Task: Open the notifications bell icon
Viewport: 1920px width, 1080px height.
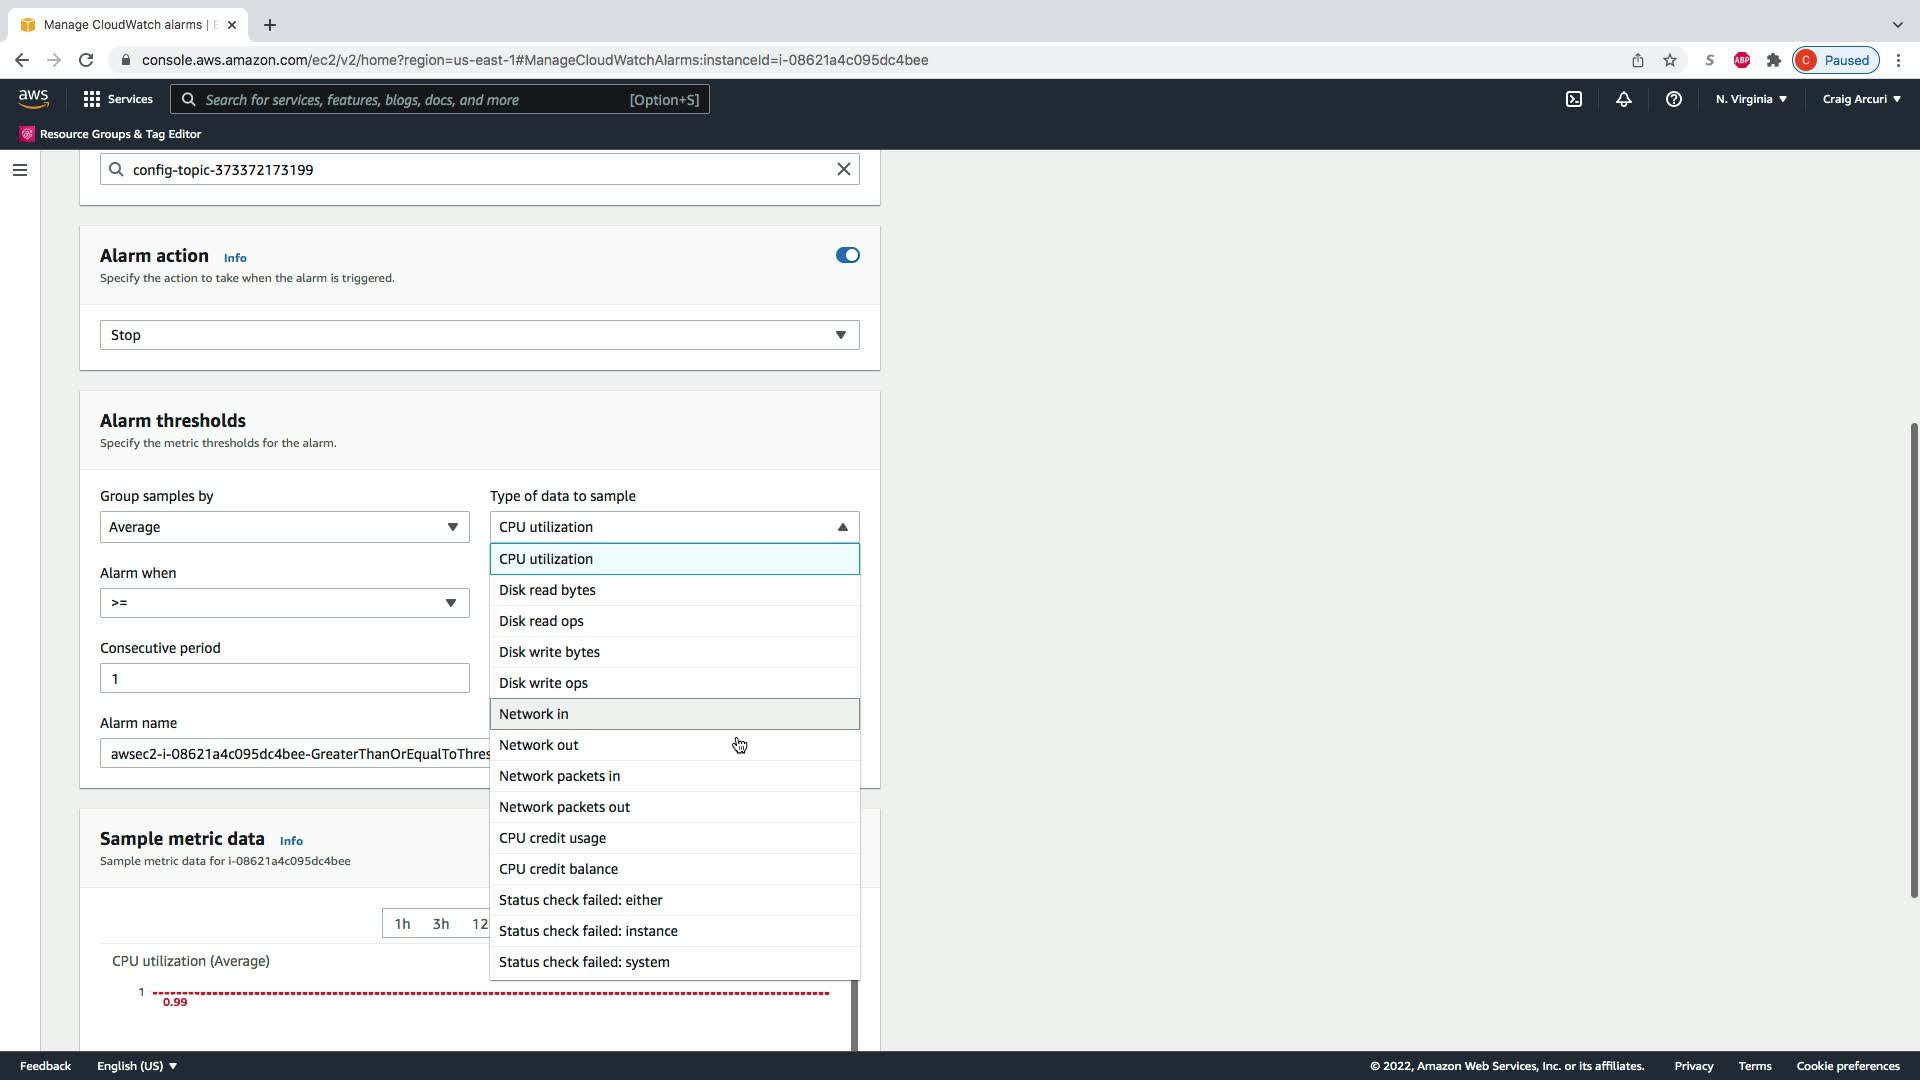Action: 1624,99
